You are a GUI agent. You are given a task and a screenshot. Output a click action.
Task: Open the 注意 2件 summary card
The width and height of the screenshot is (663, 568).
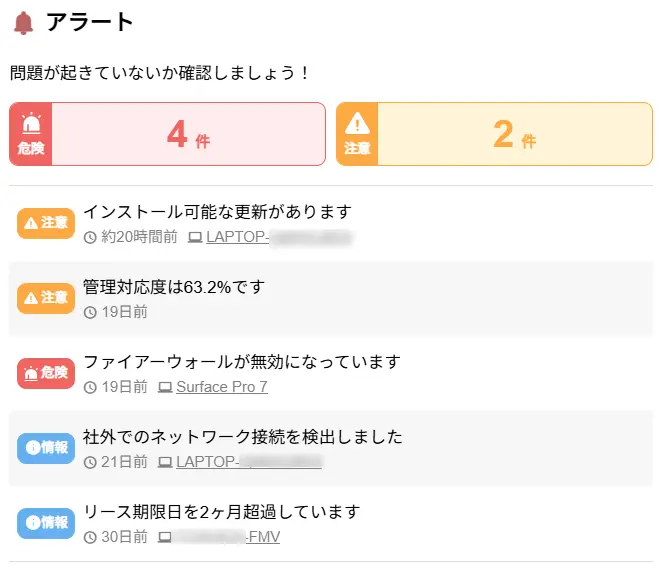[514, 134]
